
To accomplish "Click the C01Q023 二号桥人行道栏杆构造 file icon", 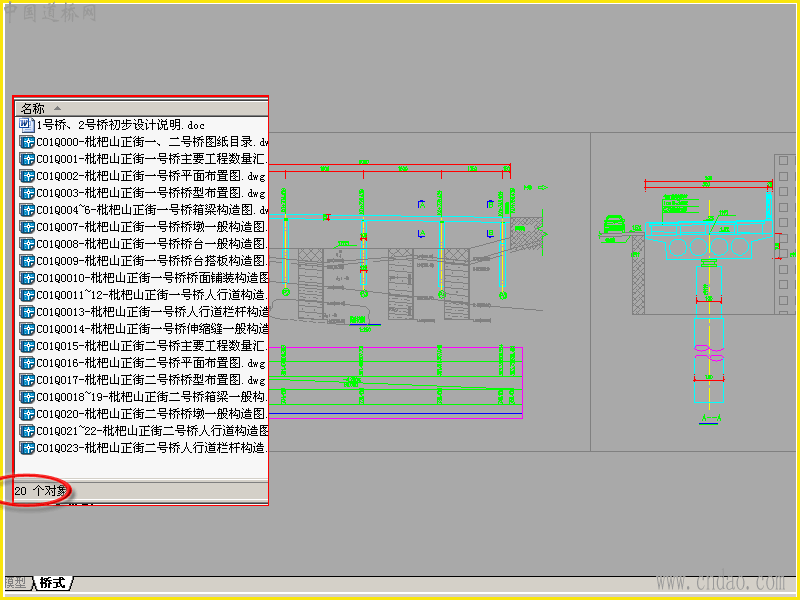I will click(x=27, y=448).
